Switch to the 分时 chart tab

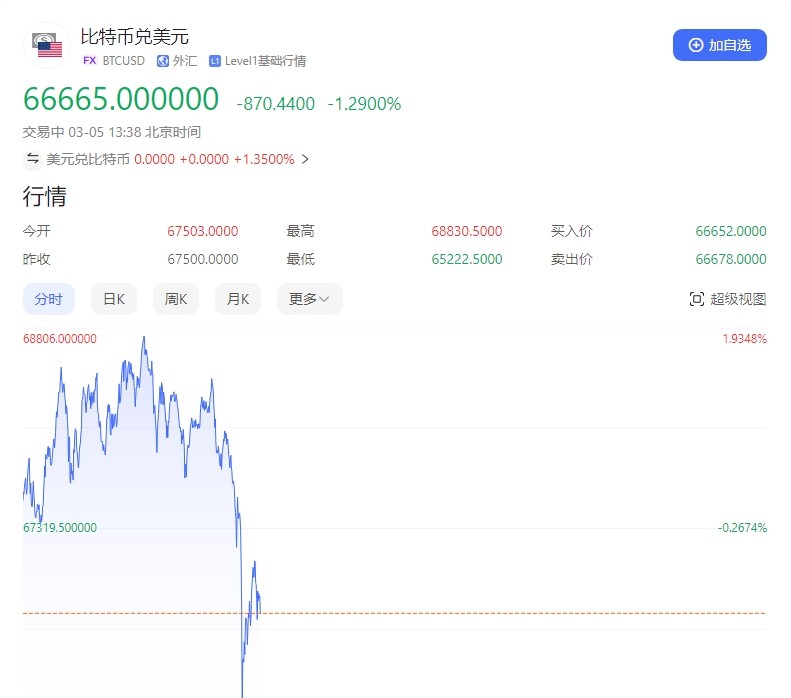point(49,299)
